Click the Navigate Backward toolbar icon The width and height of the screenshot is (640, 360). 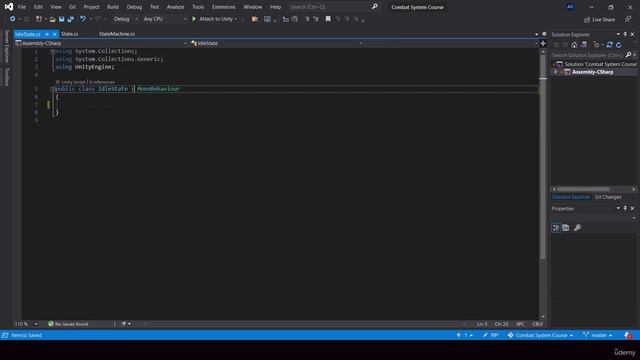[12, 19]
